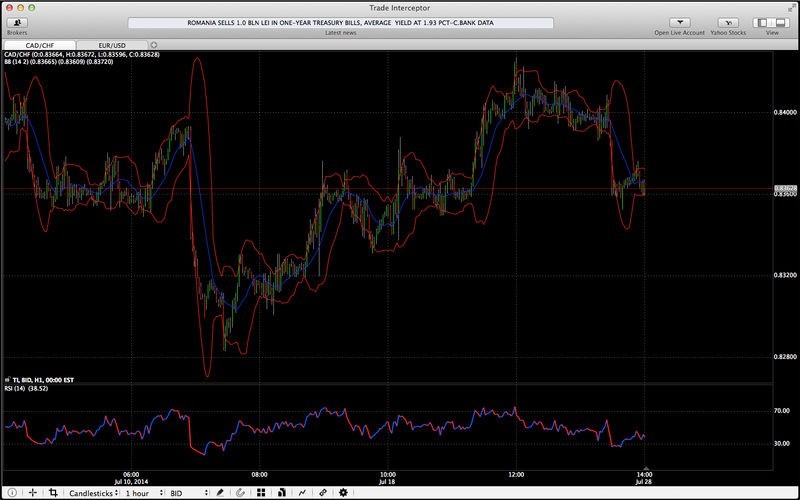
Task: Click the grid layout icon
Action: [x=261, y=493]
